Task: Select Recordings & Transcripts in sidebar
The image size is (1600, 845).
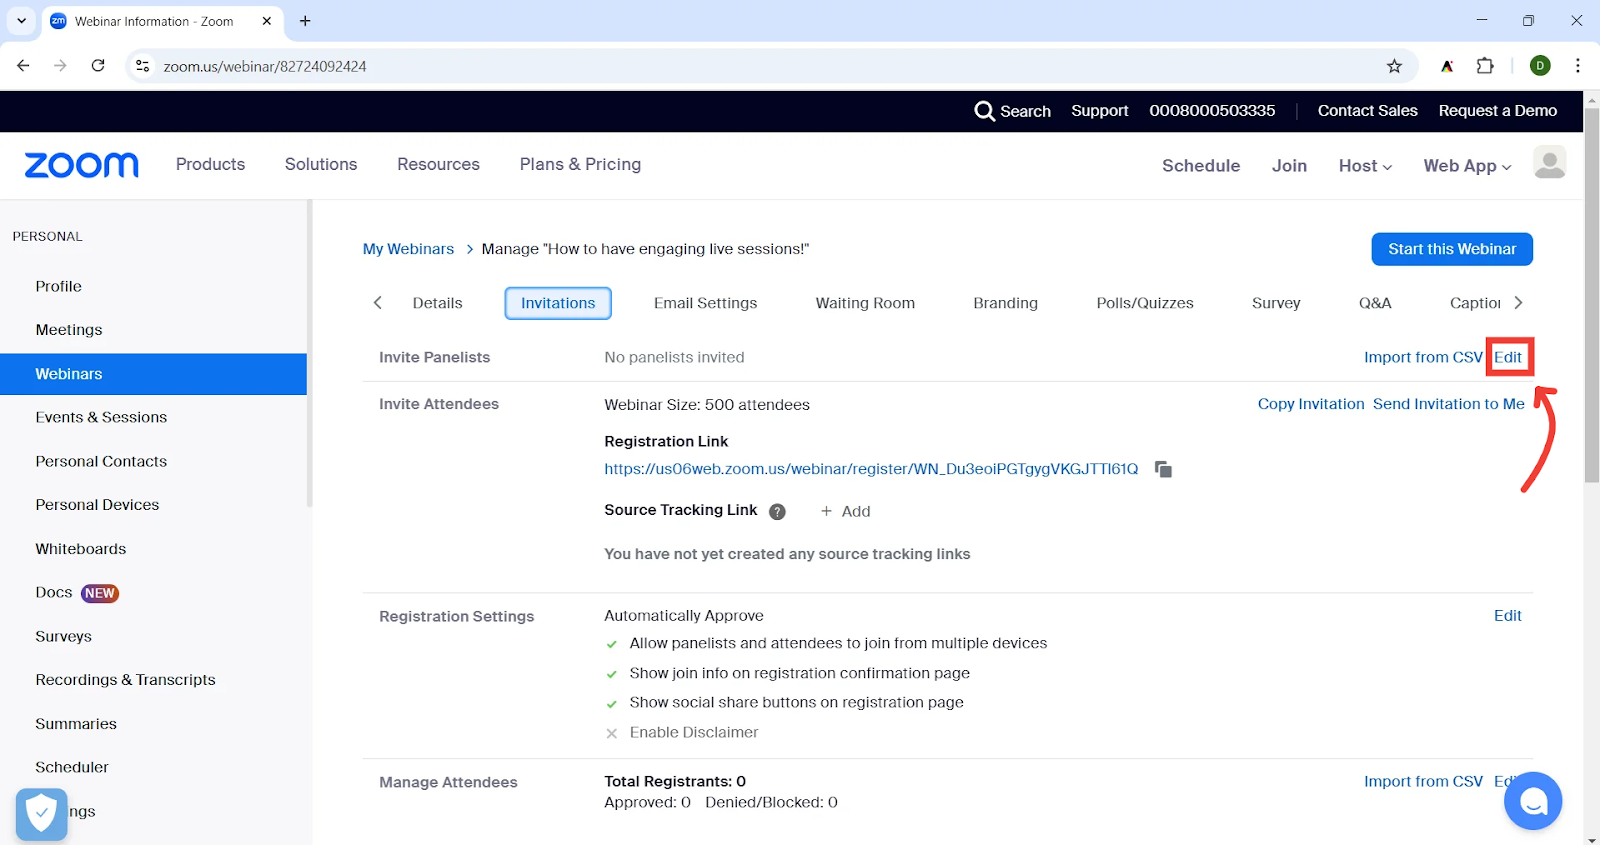Action: (125, 680)
